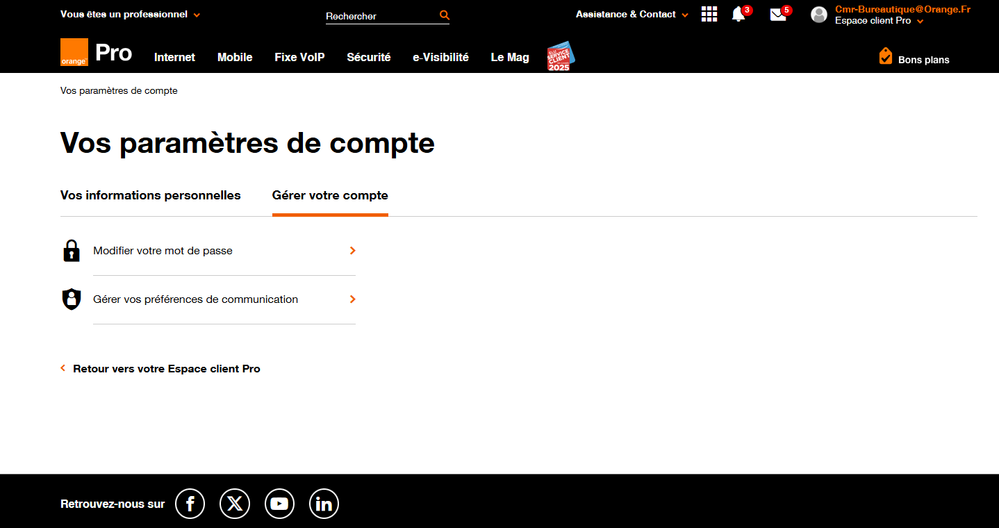999x528 pixels.
Task: Go back via Retour vers votre Espace client Pro
Action: coord(166,369)
